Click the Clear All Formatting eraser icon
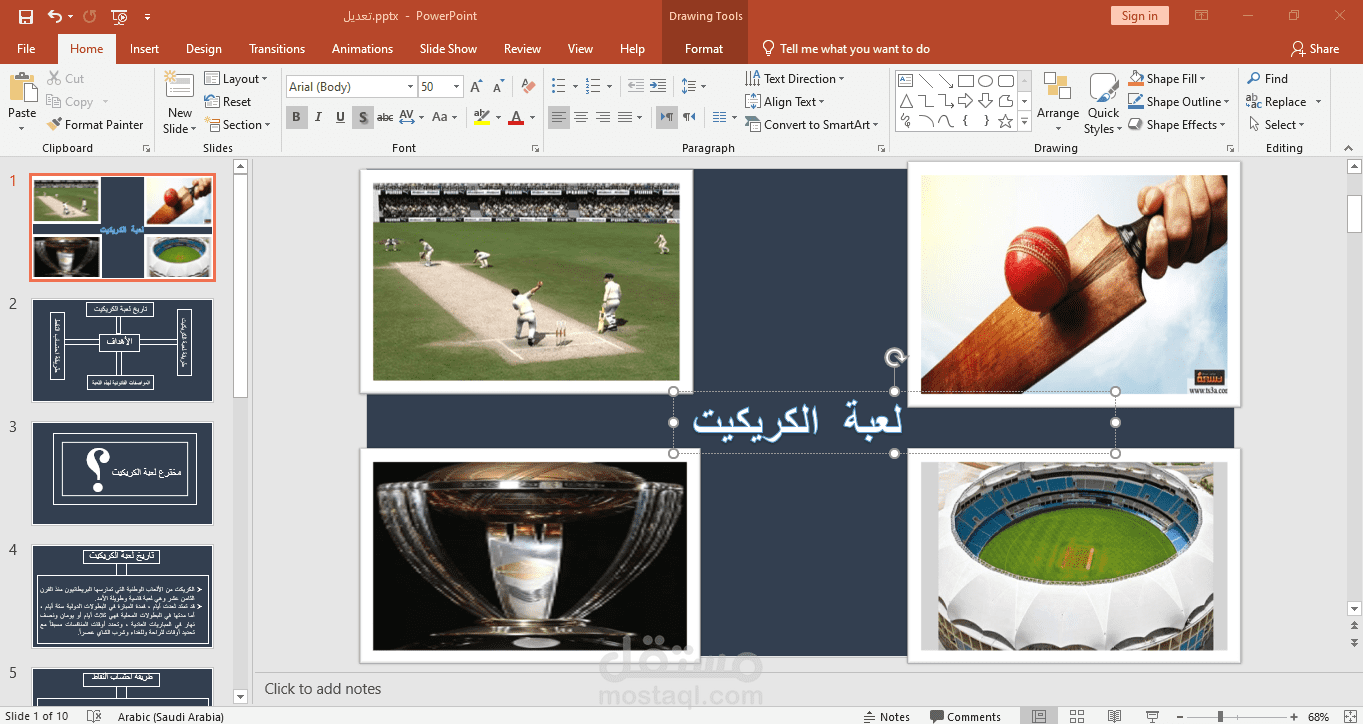This screenshot has width=1363, height=724. (x=528, y=87)
